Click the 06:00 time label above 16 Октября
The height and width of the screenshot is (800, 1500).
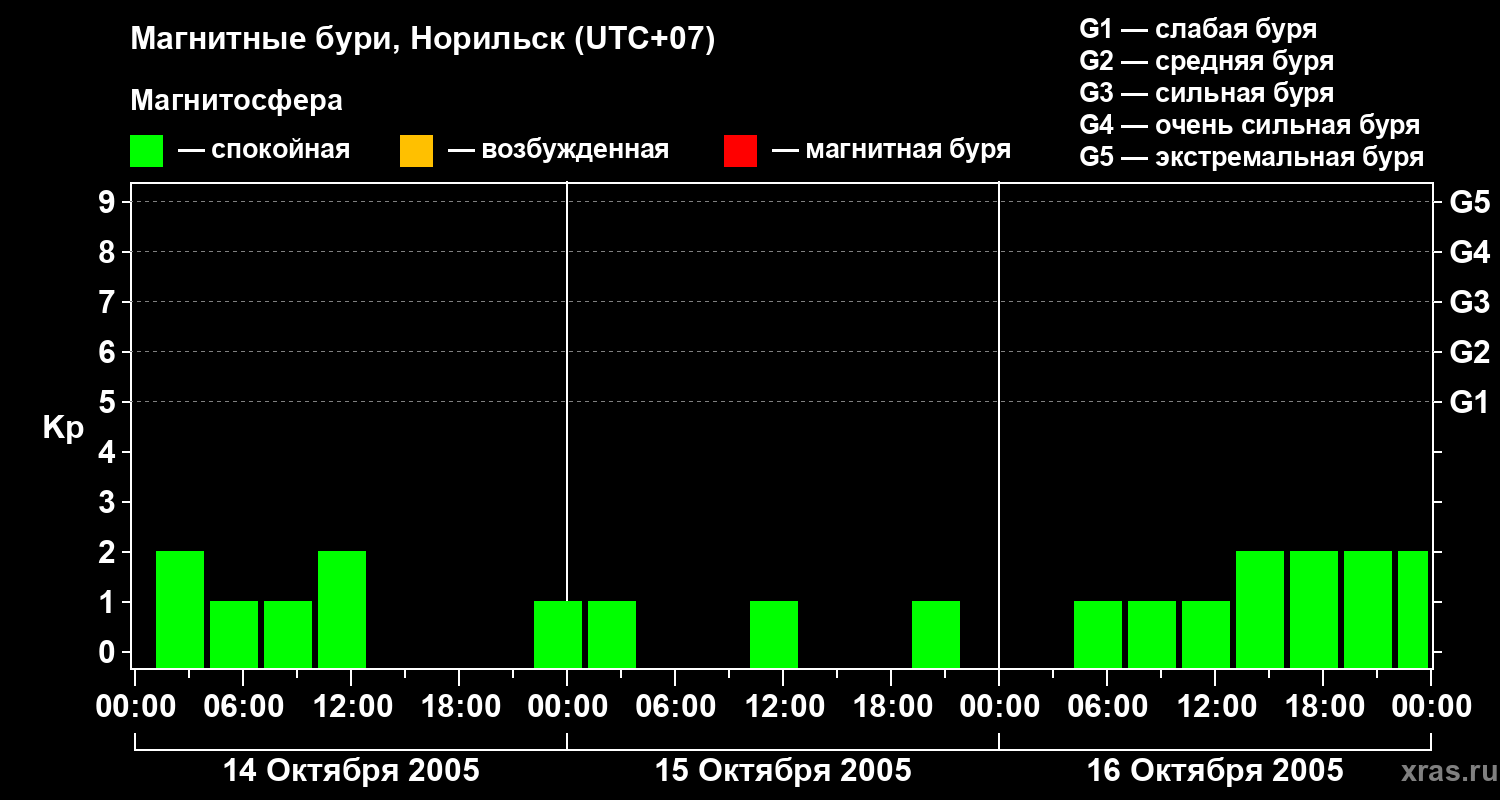pos(1107,707)
